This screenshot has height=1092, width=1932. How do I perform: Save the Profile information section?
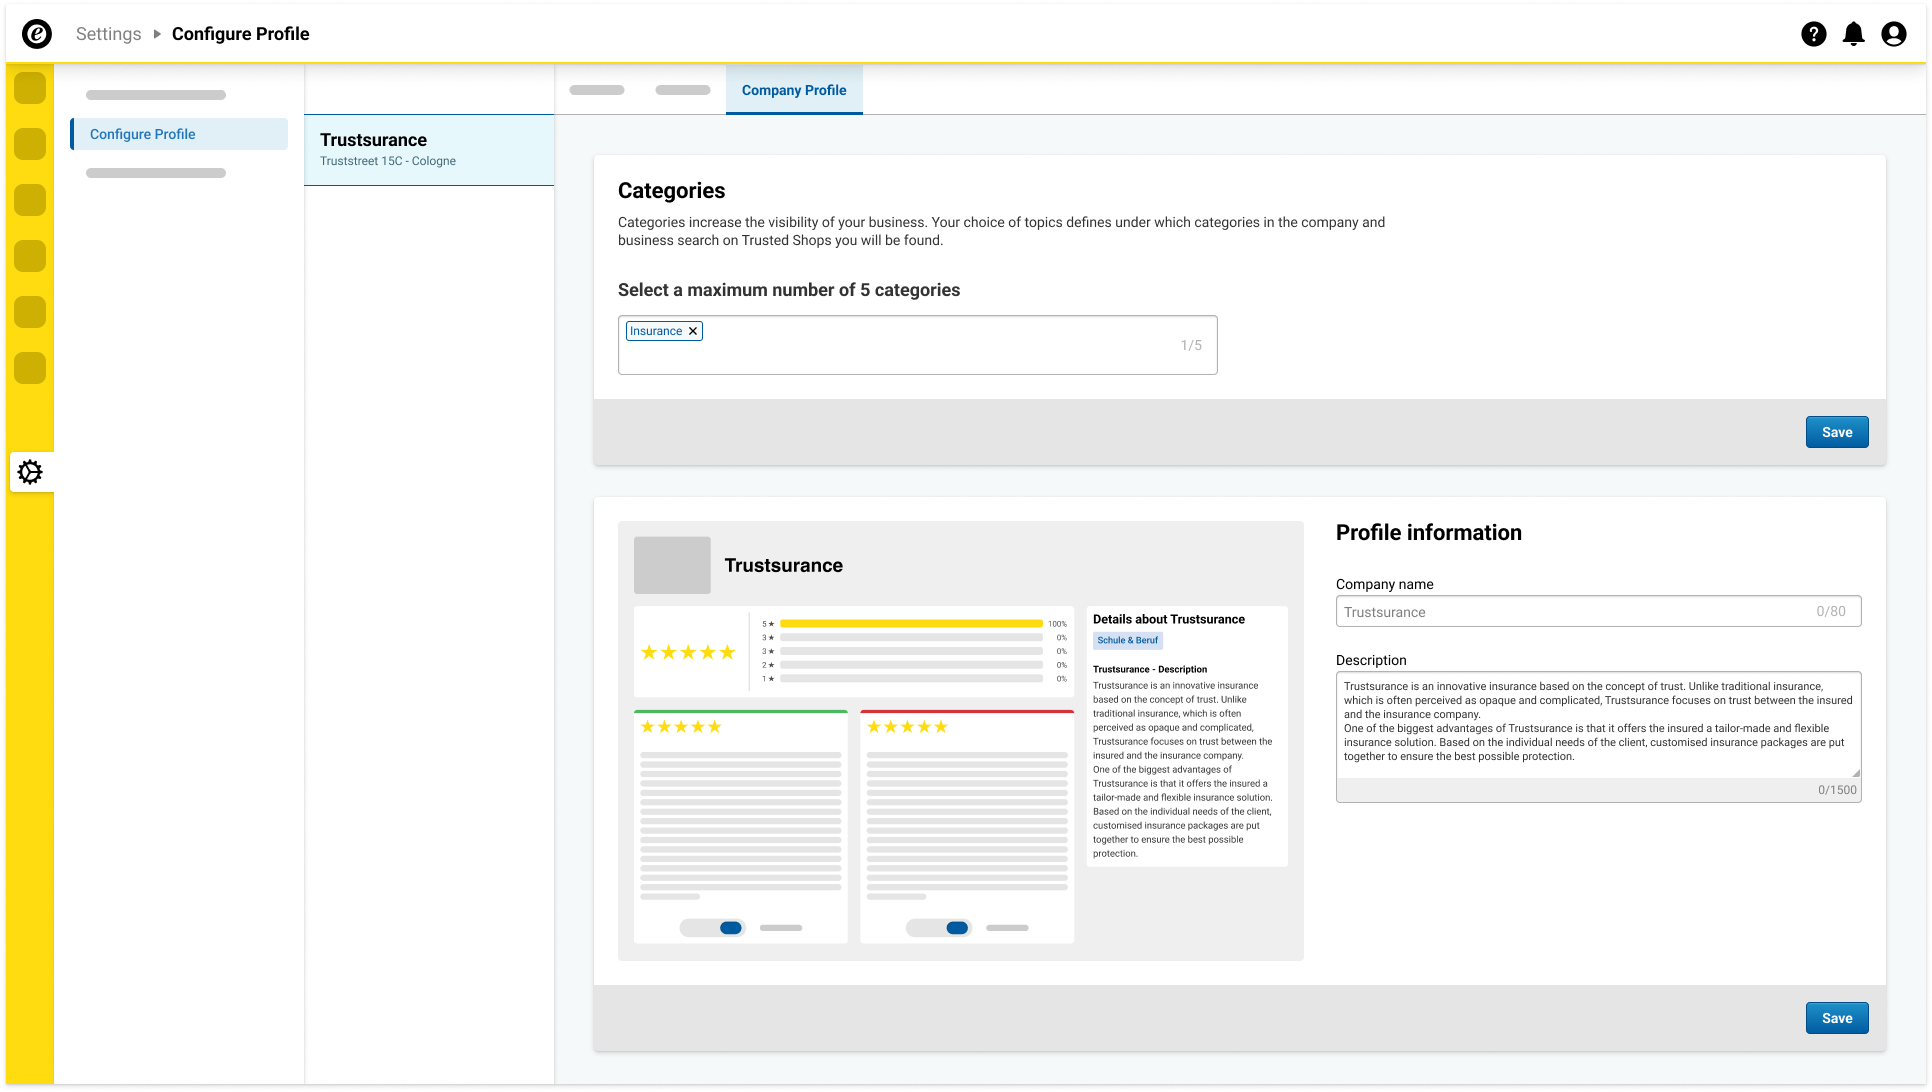[x=1837, y=1018]
